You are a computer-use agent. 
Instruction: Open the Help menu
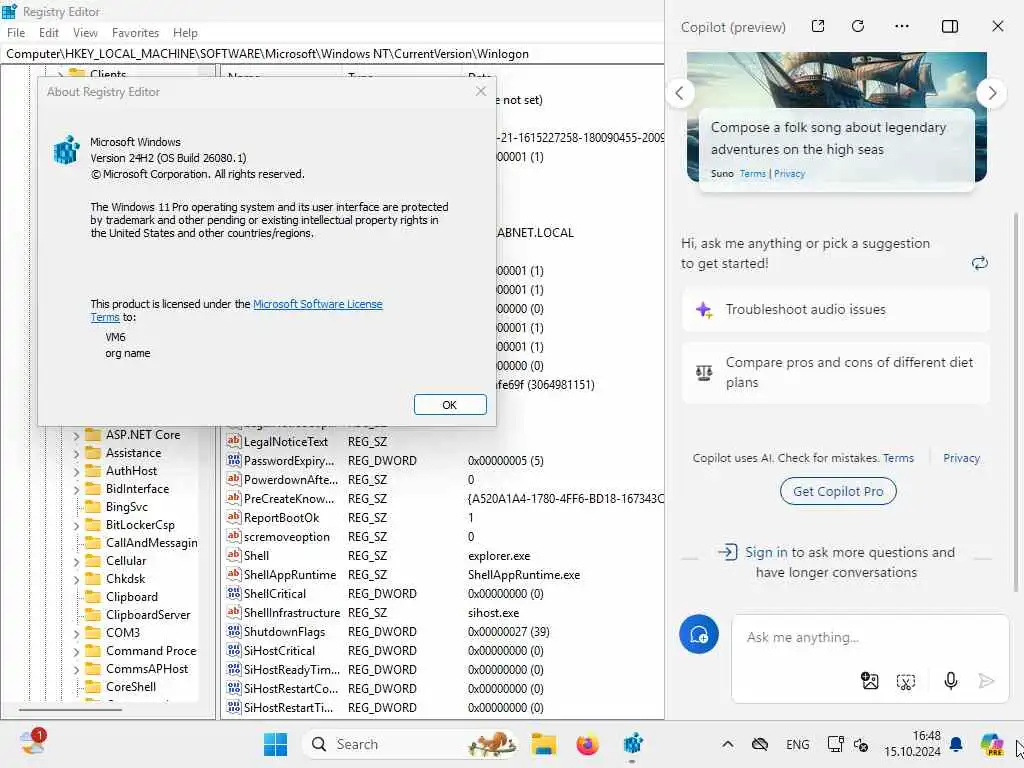point(185,33)
